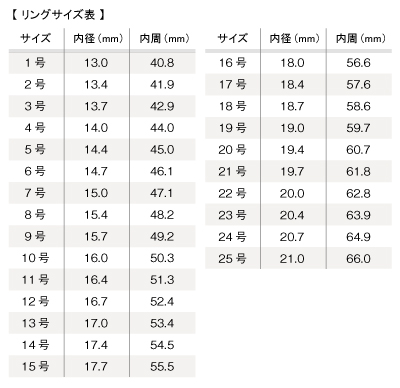The height and width of the screenshot is (388, 400).
Task: Select circumference value 55.5
Action: [x=162, y=366]
